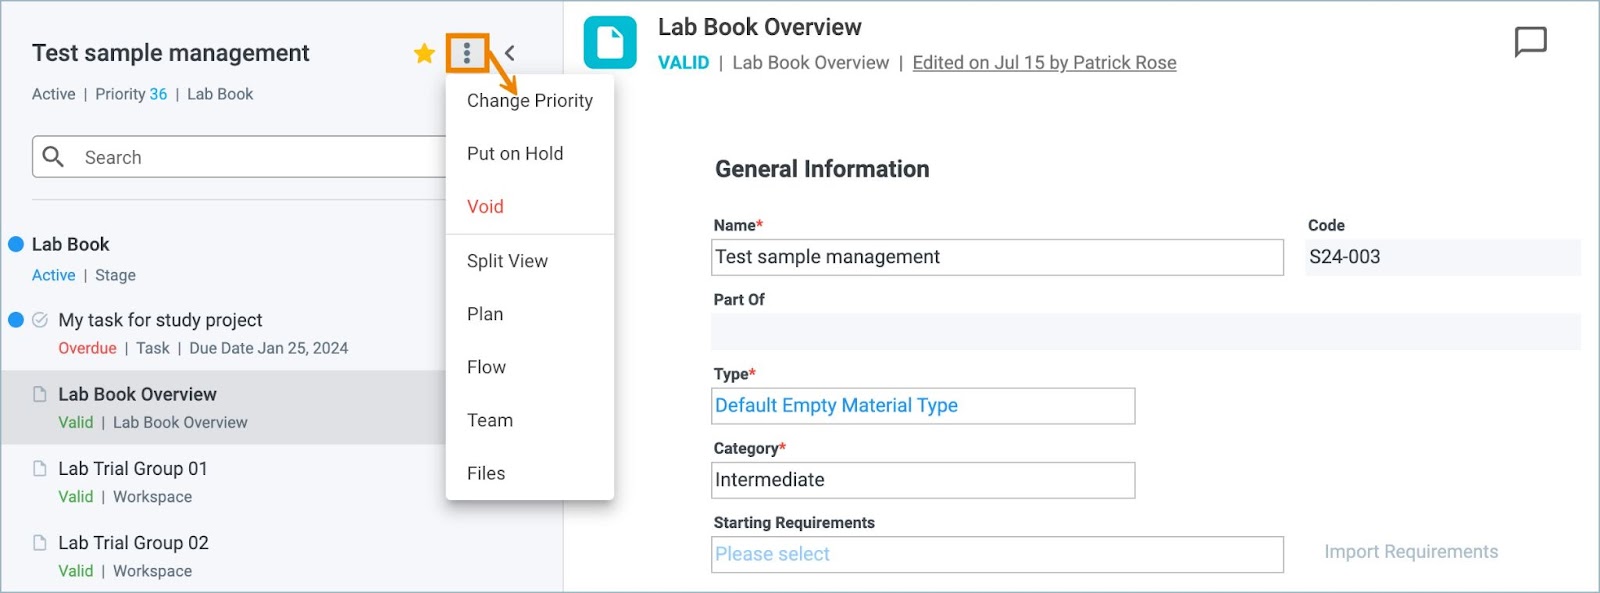This screenshot has width=1600, height=593.
Task: Open Split View from the menu
Action: [530, 261]
